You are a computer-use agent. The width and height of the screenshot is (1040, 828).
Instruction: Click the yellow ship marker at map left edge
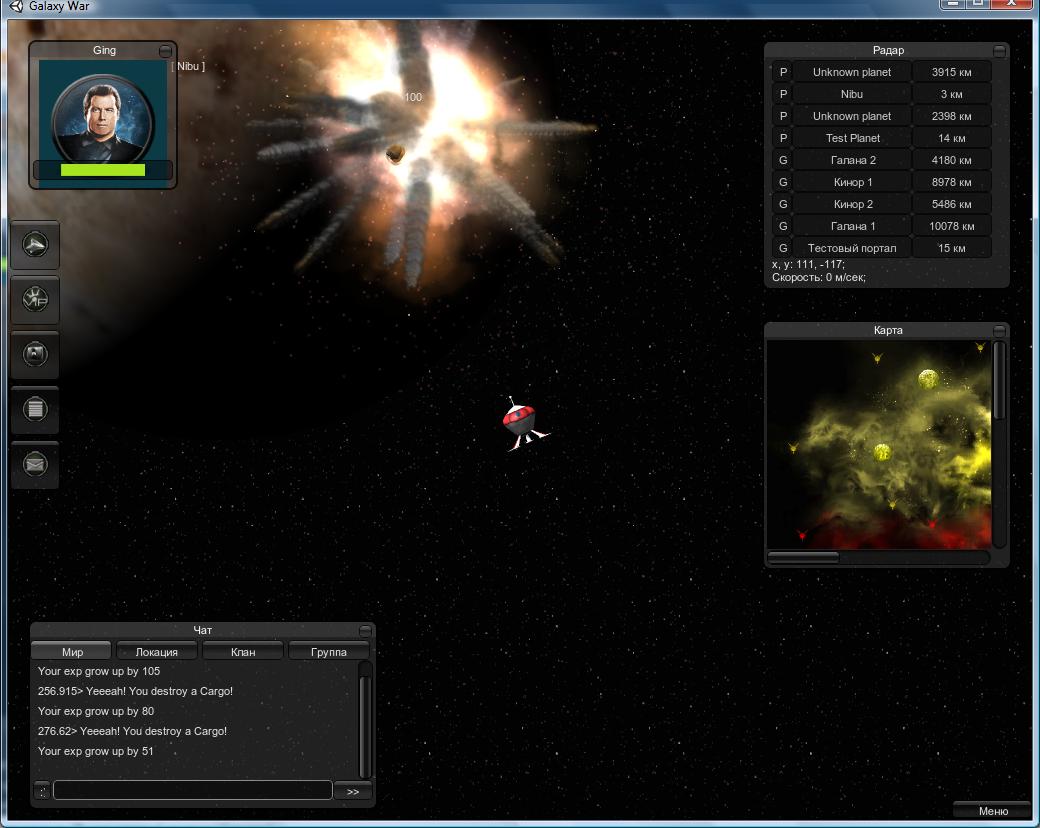[x=793, y=448]
